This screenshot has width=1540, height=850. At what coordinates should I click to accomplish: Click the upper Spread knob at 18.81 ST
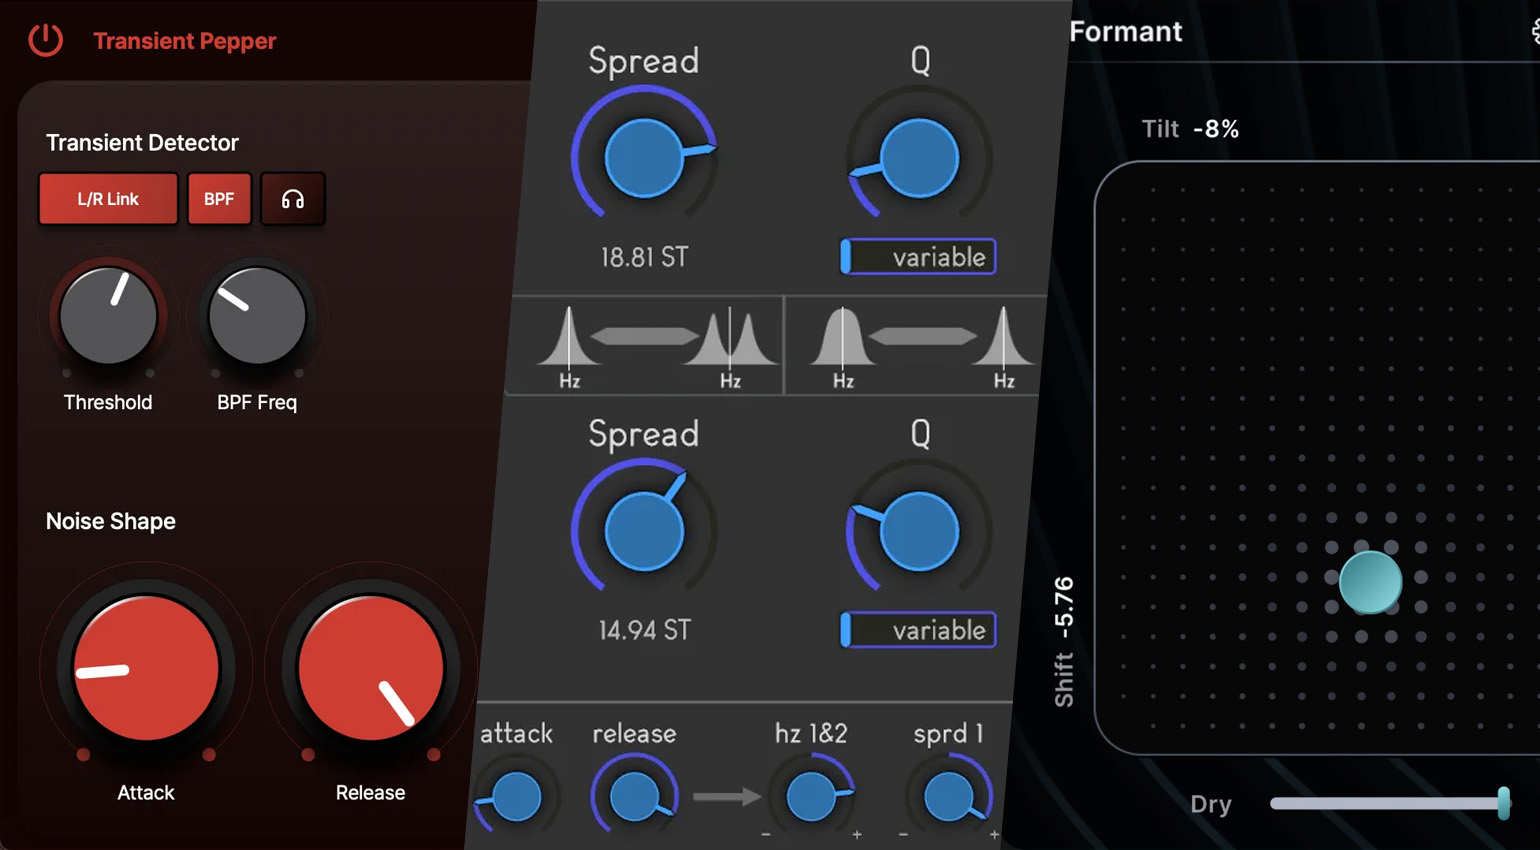point(644,158)
